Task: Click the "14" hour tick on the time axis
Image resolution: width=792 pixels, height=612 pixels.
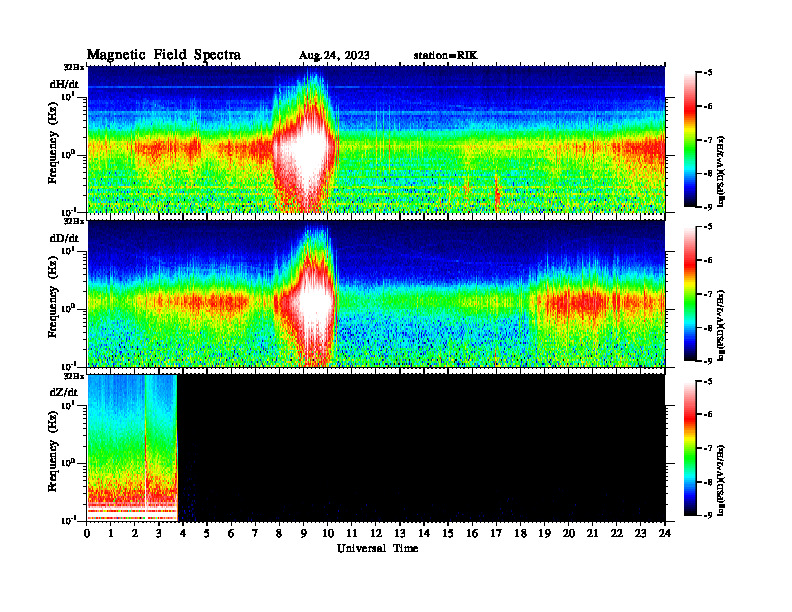Action: point(423,533)
